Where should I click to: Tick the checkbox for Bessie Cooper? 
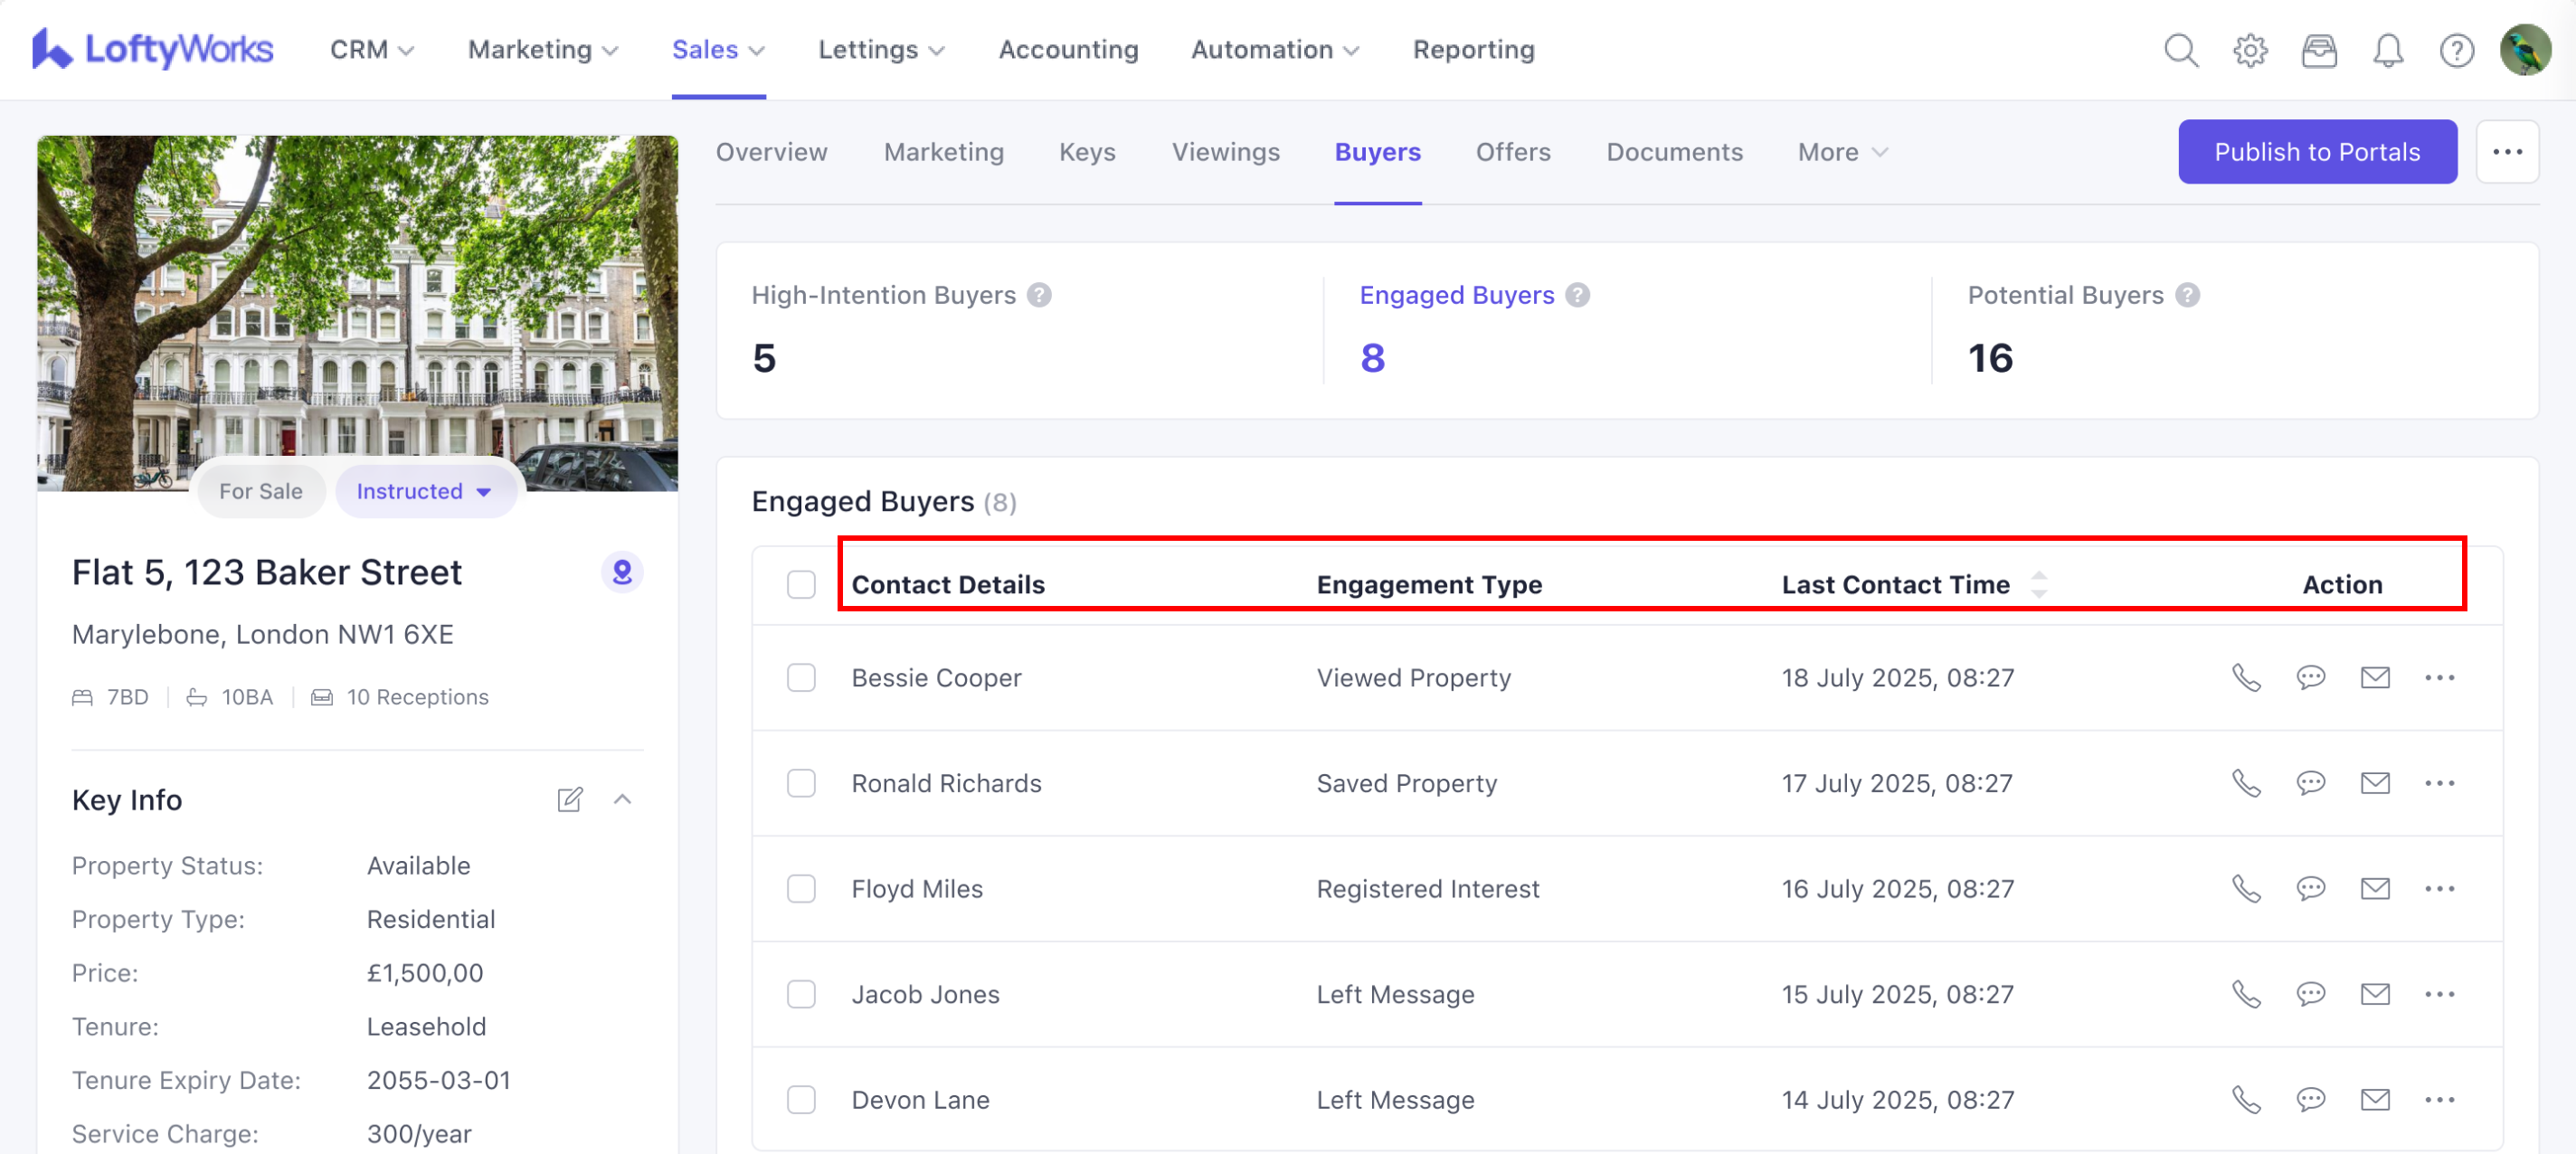[801, 678]
